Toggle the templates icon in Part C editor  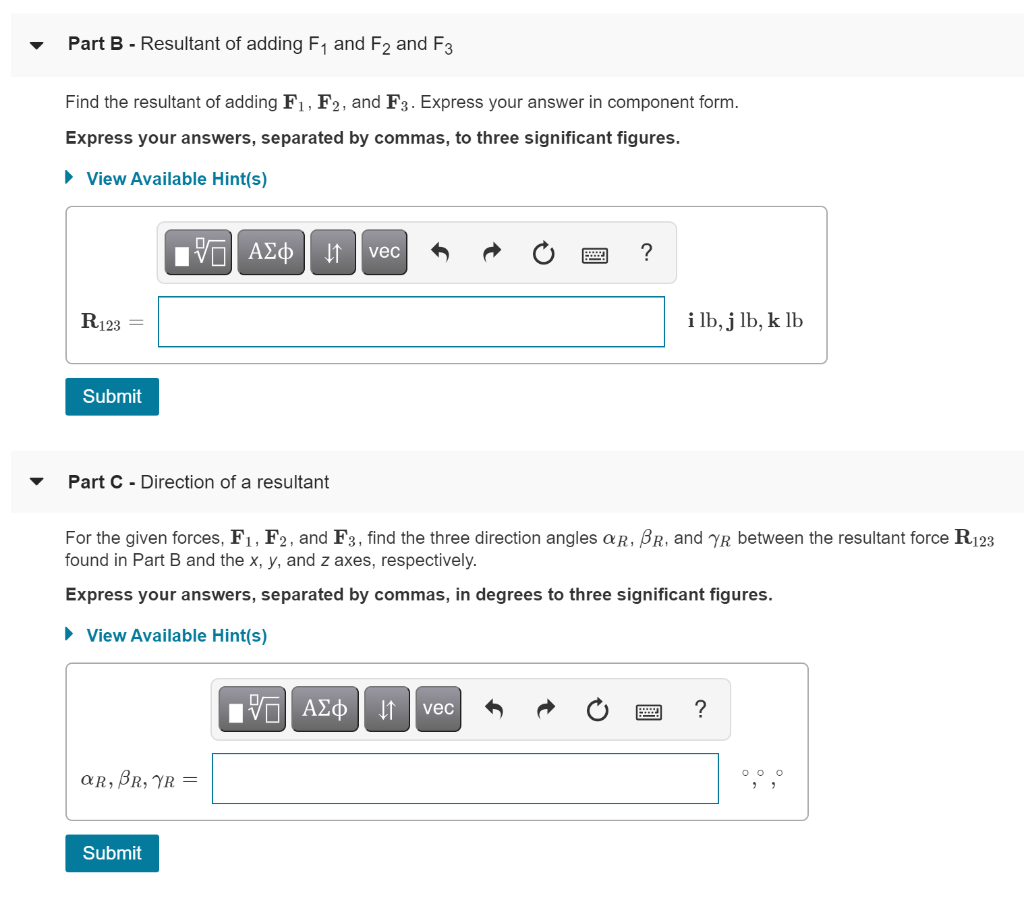[251, 708]
